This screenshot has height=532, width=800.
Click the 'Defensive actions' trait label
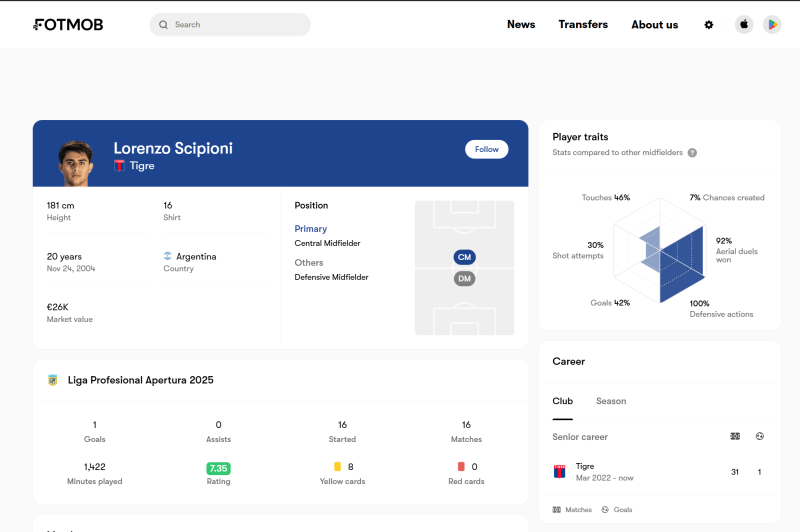tap(721, 314)
